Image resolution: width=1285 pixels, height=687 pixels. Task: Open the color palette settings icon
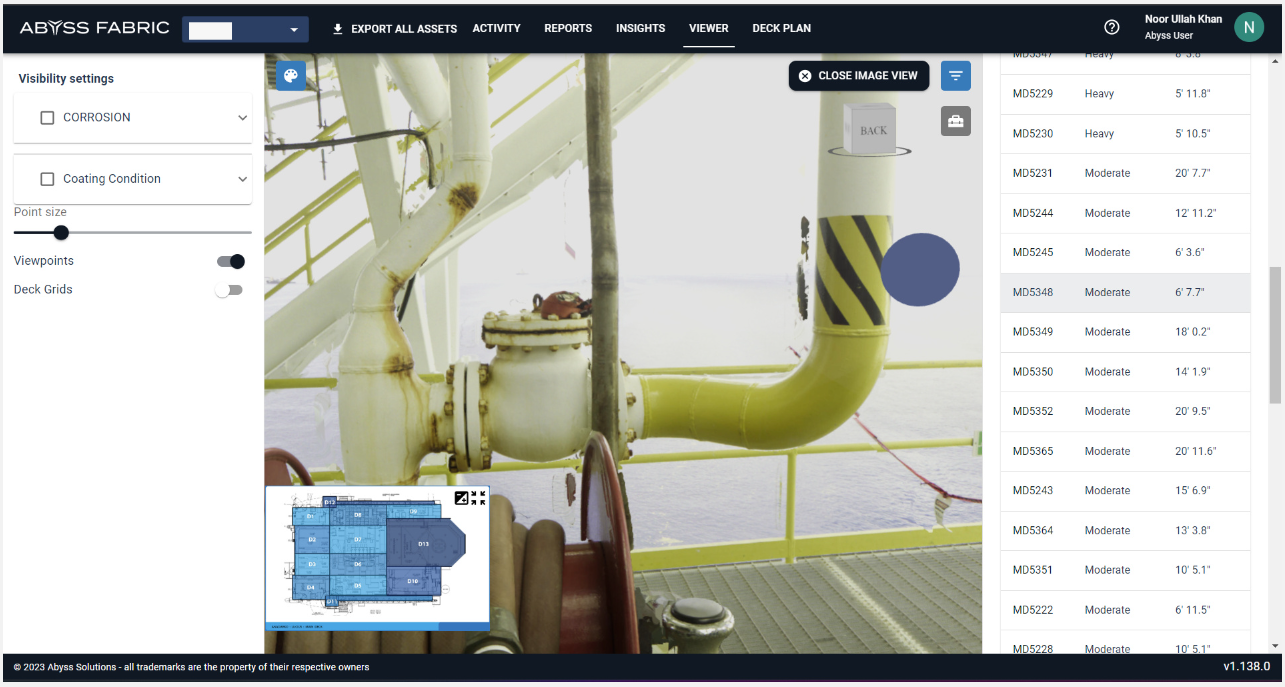pyautogui.click(x=291, y=76)
